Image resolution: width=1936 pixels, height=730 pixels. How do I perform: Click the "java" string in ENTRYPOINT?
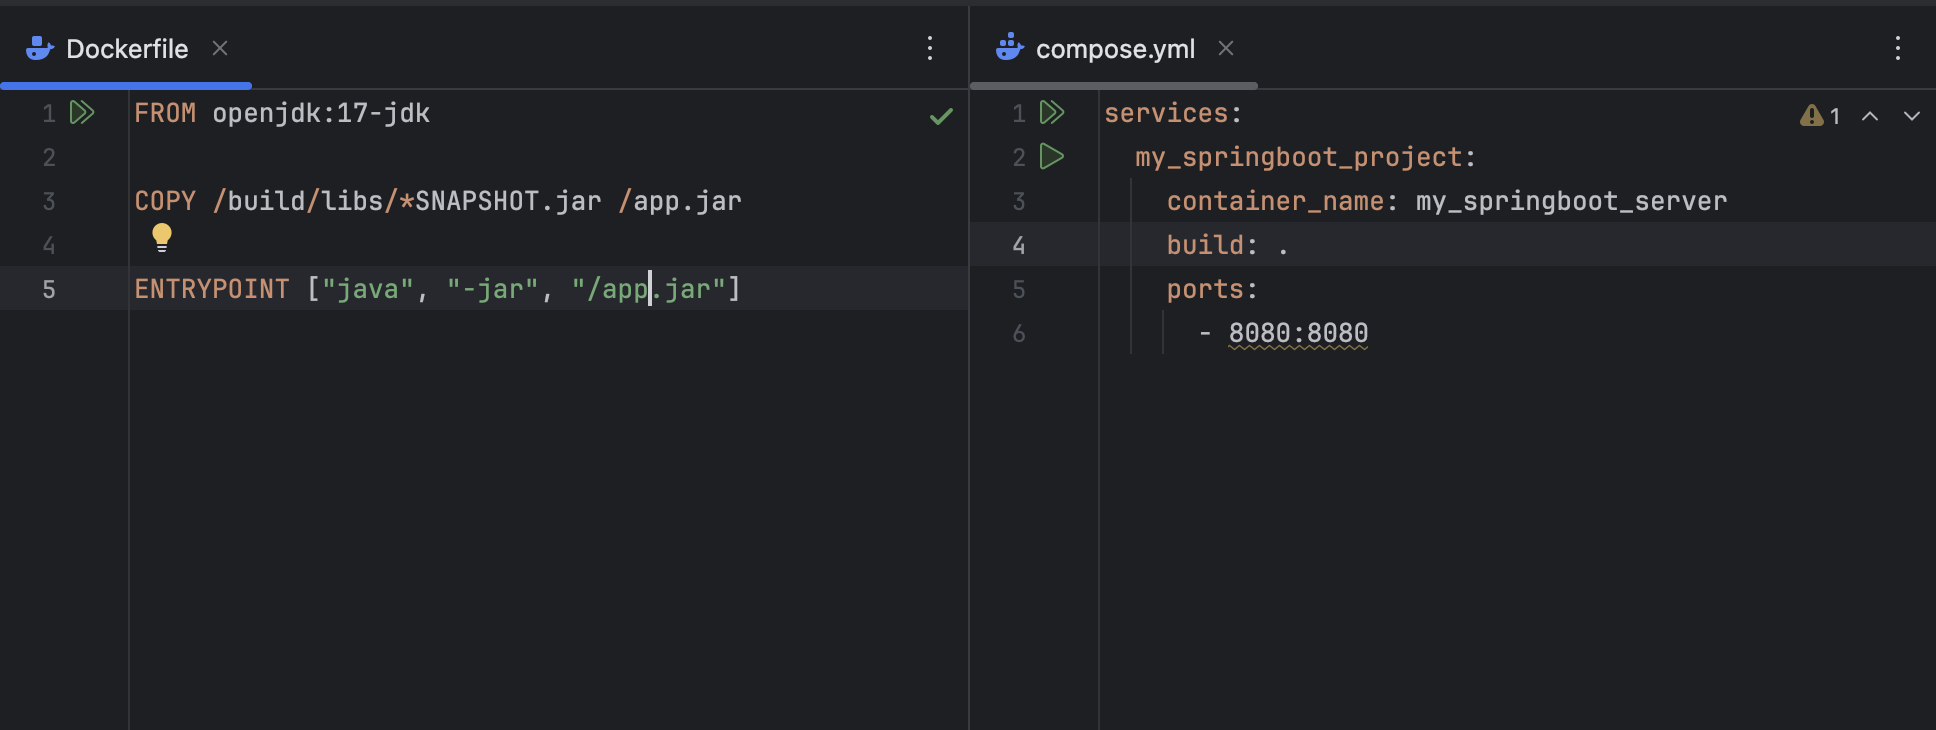pyautogui.click(x=368, y=289)
